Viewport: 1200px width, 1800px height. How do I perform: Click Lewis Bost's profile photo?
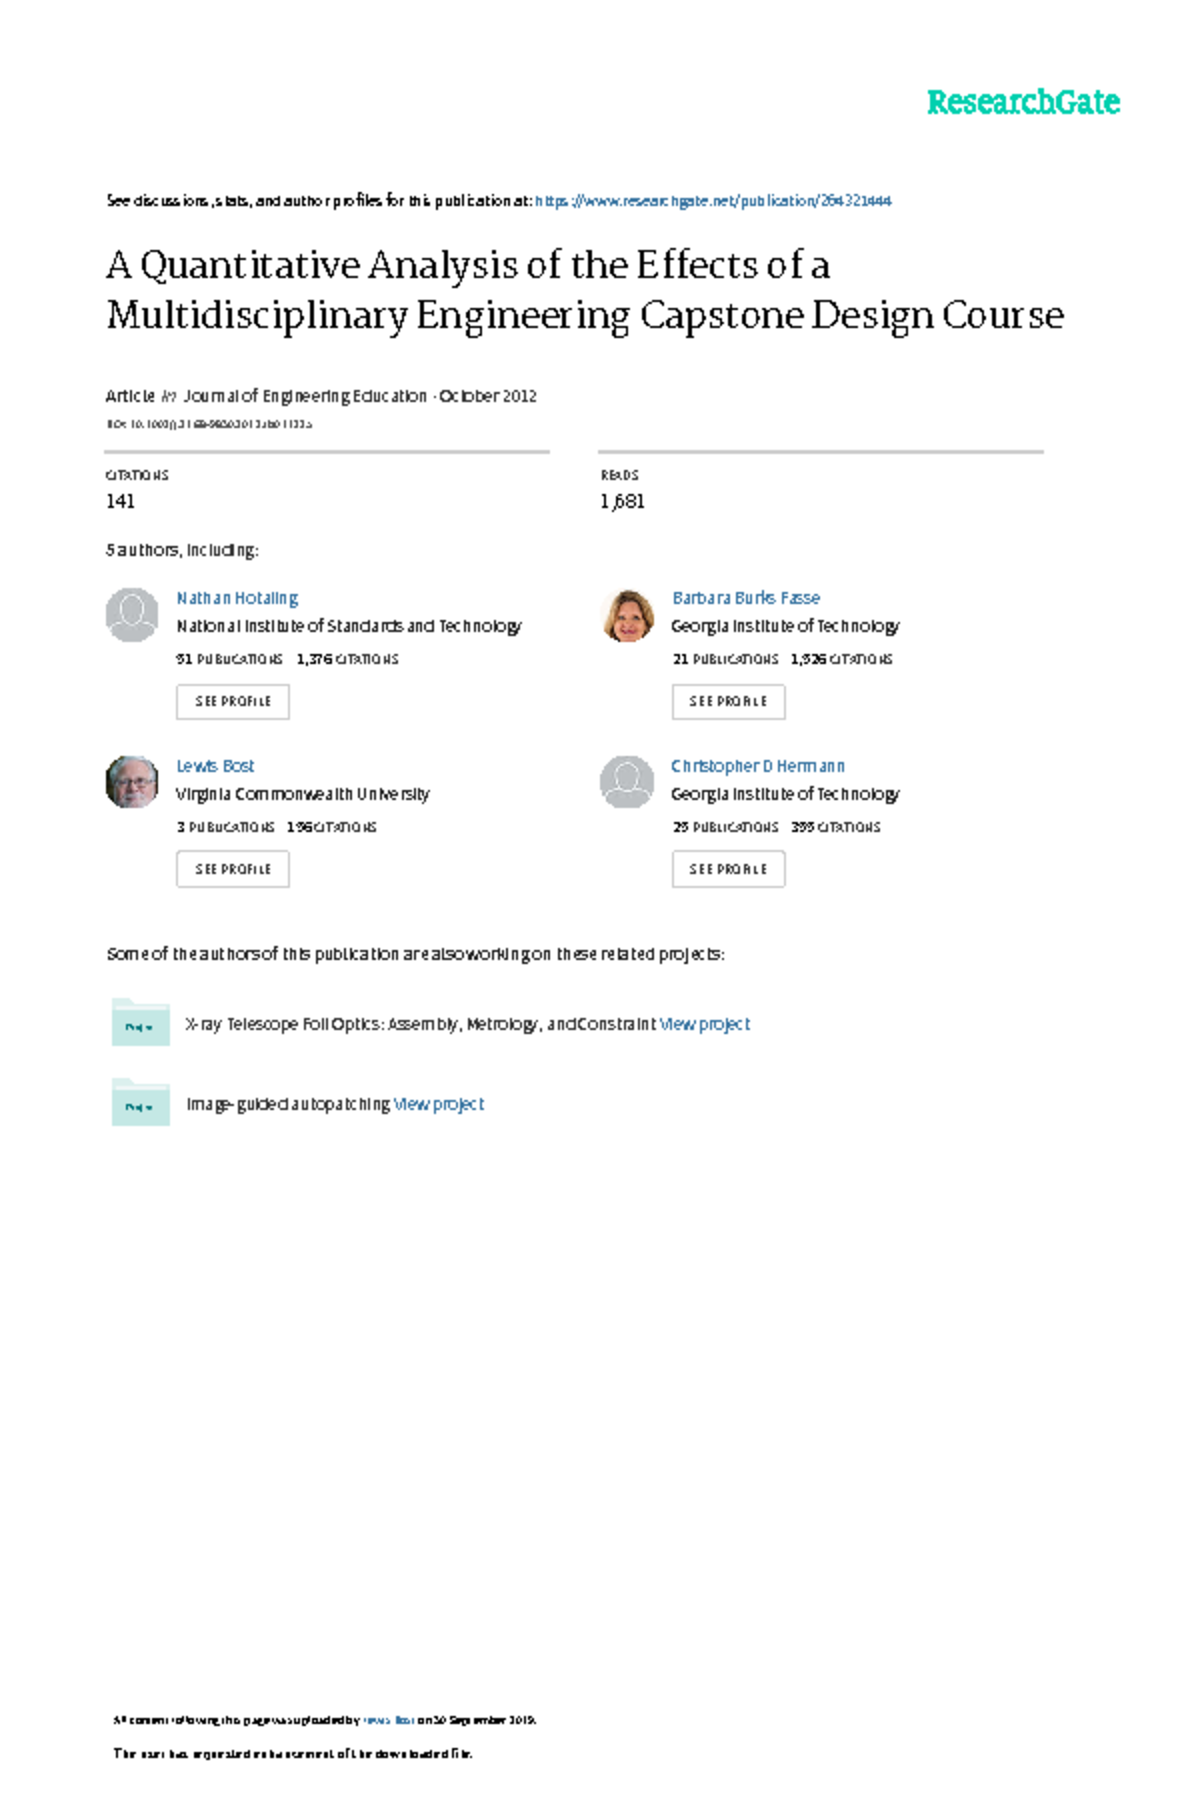(132, 782)
